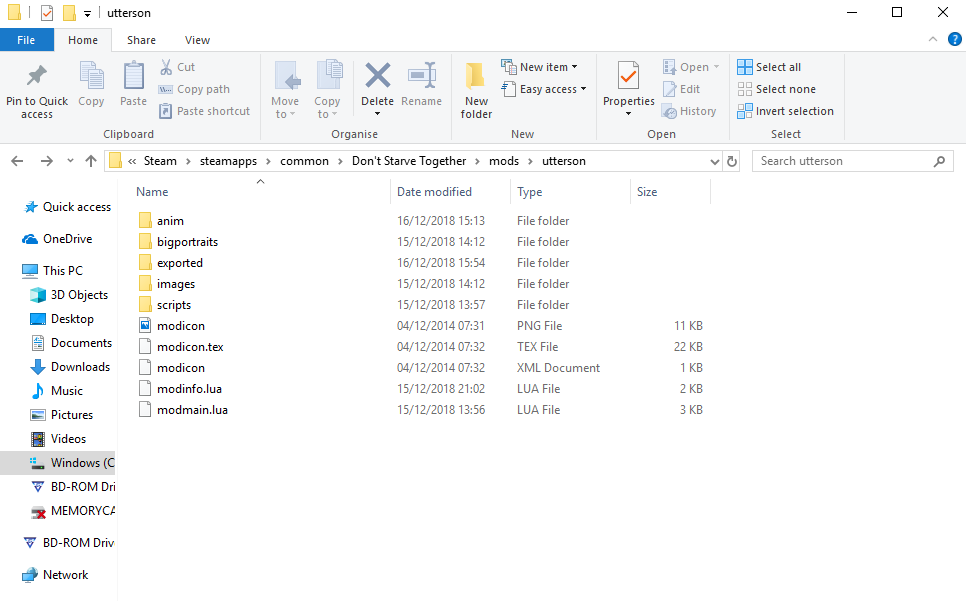Click Invert selection in the ribbon
966x601 pixels.
tap(785, 111)
